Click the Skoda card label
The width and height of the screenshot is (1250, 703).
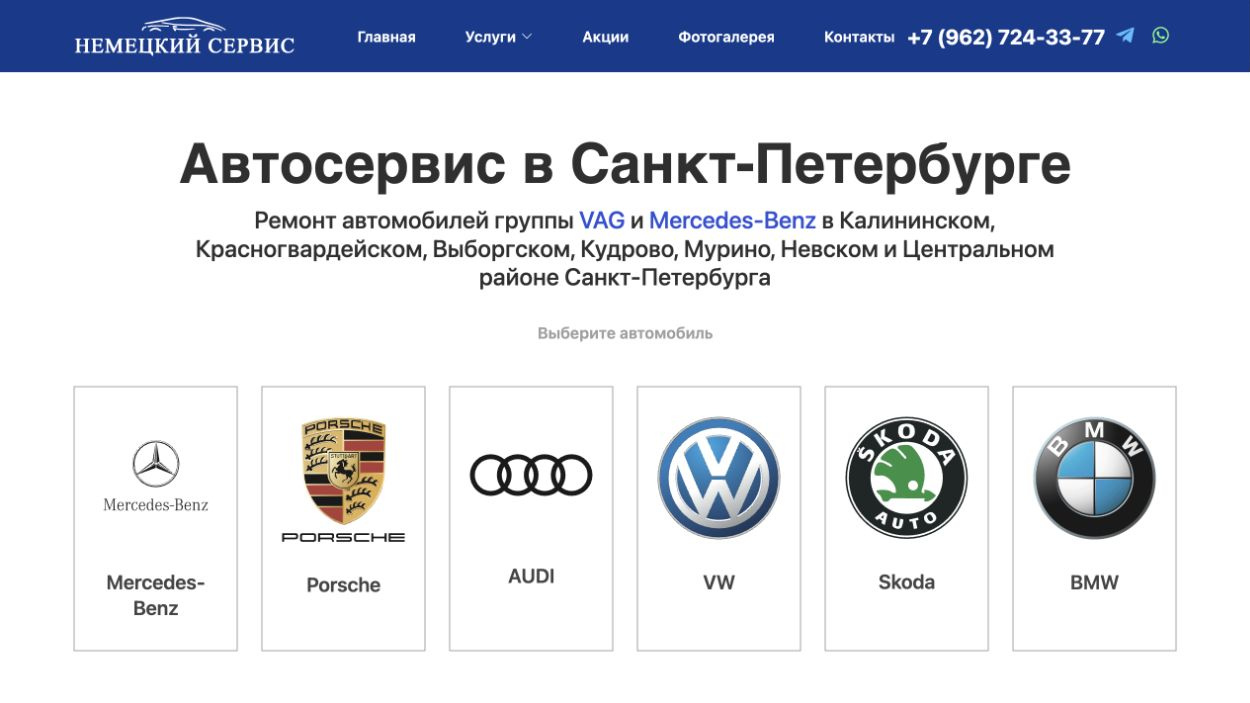tap(907, 582)
